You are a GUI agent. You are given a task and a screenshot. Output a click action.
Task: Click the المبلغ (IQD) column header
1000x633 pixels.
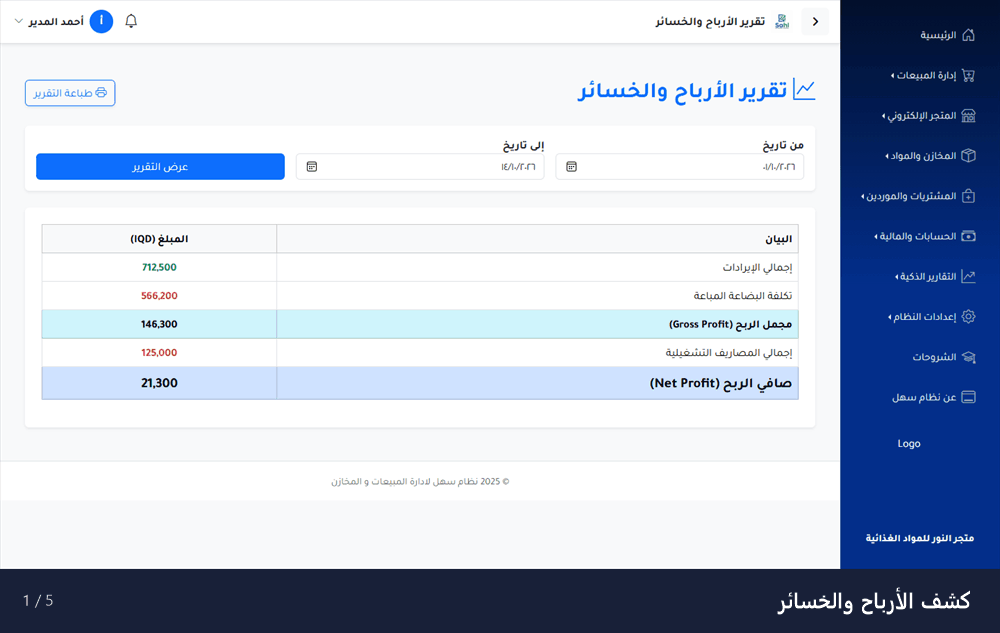(159, 239)
